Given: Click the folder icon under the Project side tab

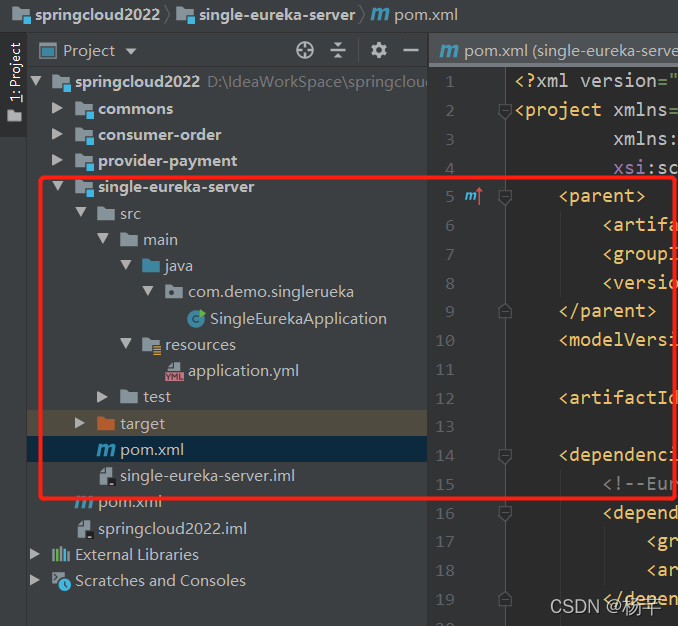Looking at the screenshot, I should tap(14, 115).
